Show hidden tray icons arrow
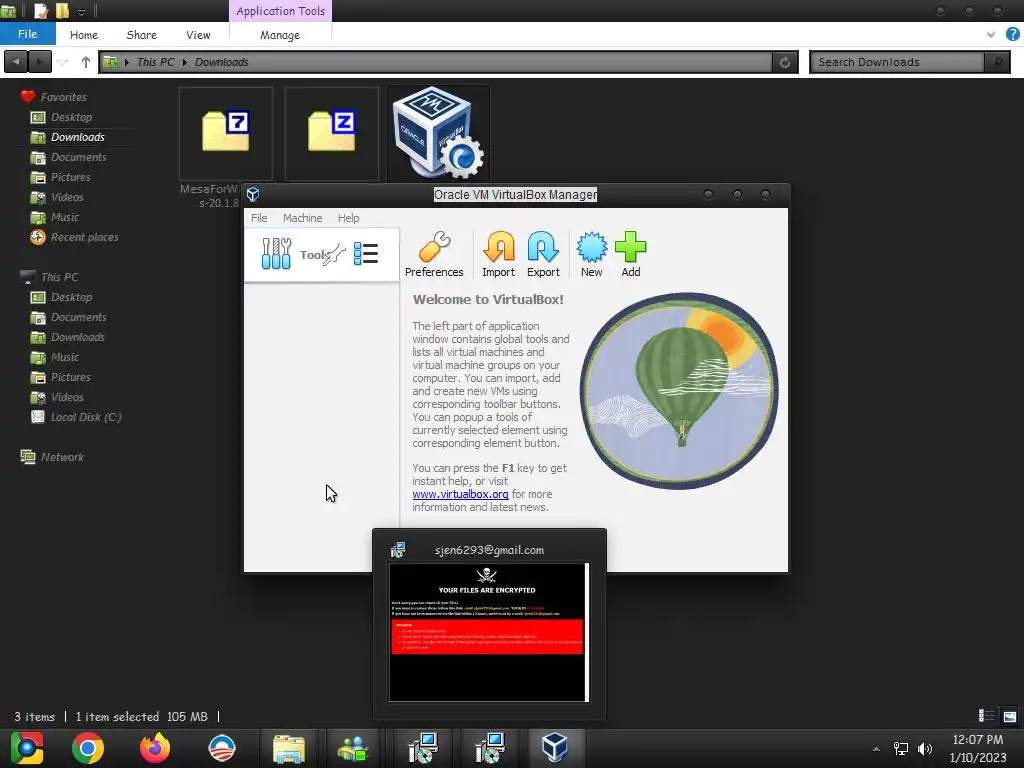1024x768 pixels. (876, 749)
